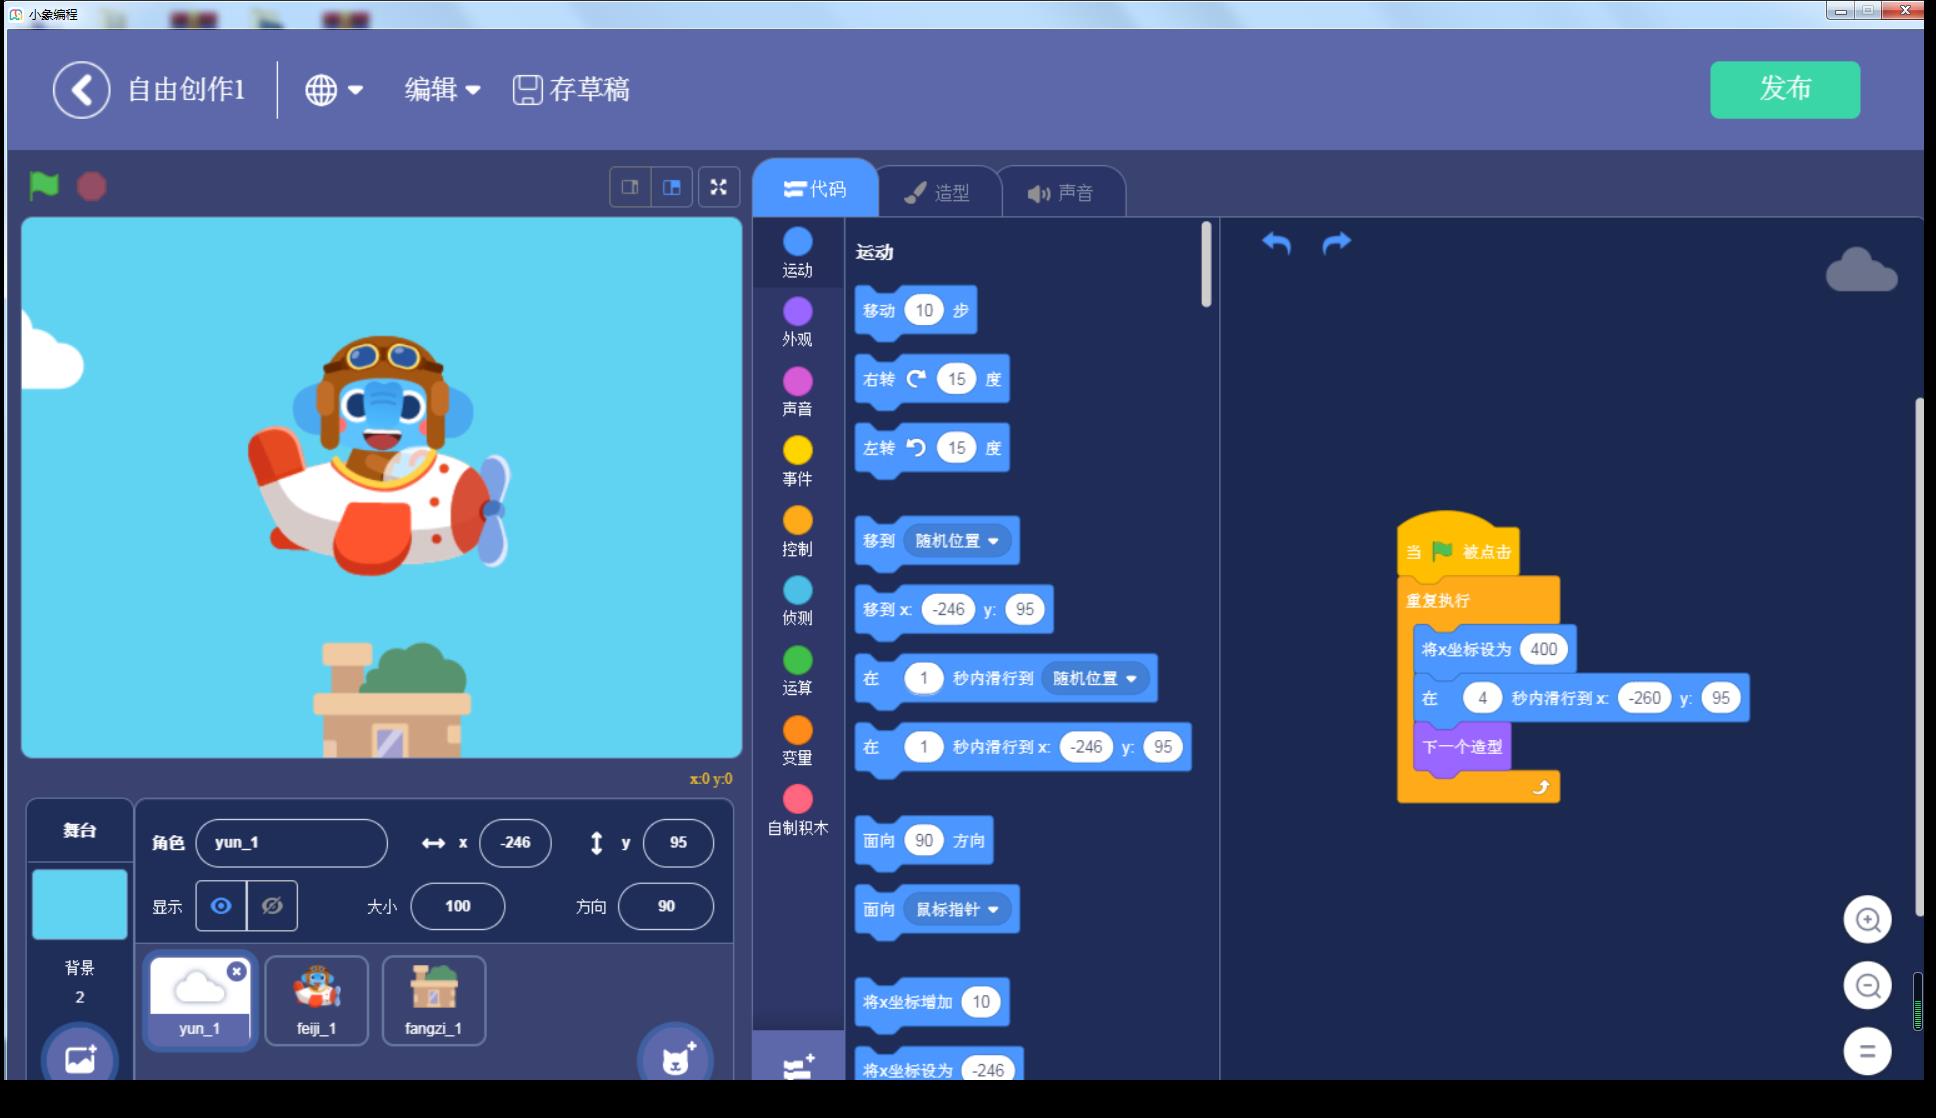Click the workspace vertical scrollbar
Screen dimensions: 1936x1118
(1919, 656)
